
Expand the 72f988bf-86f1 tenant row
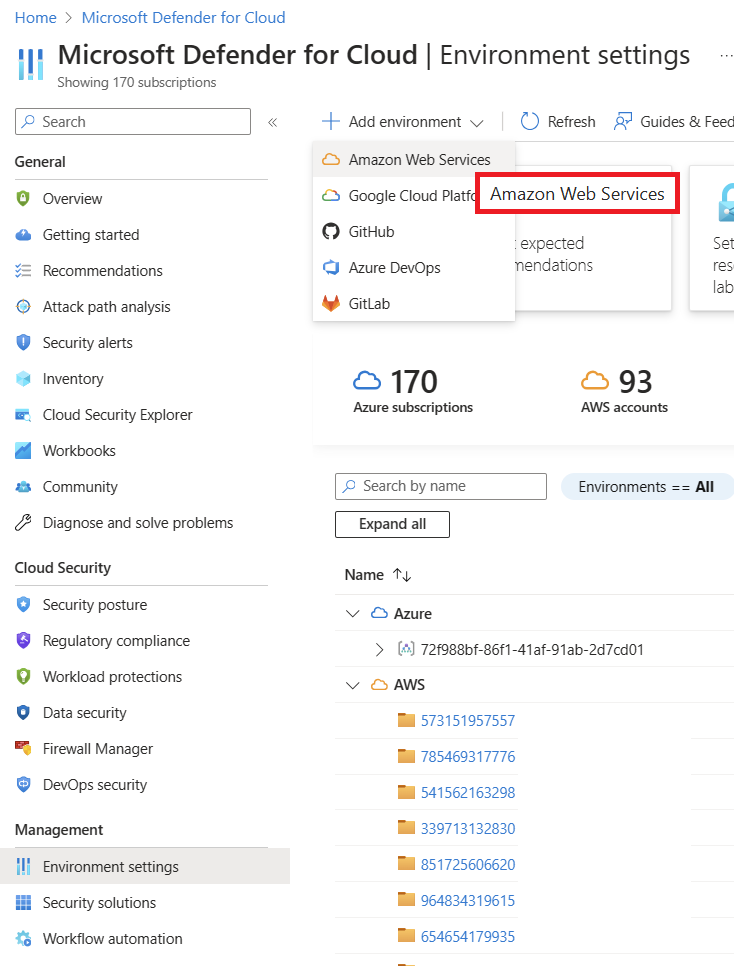pyautogui.click(x=380, y=649)
